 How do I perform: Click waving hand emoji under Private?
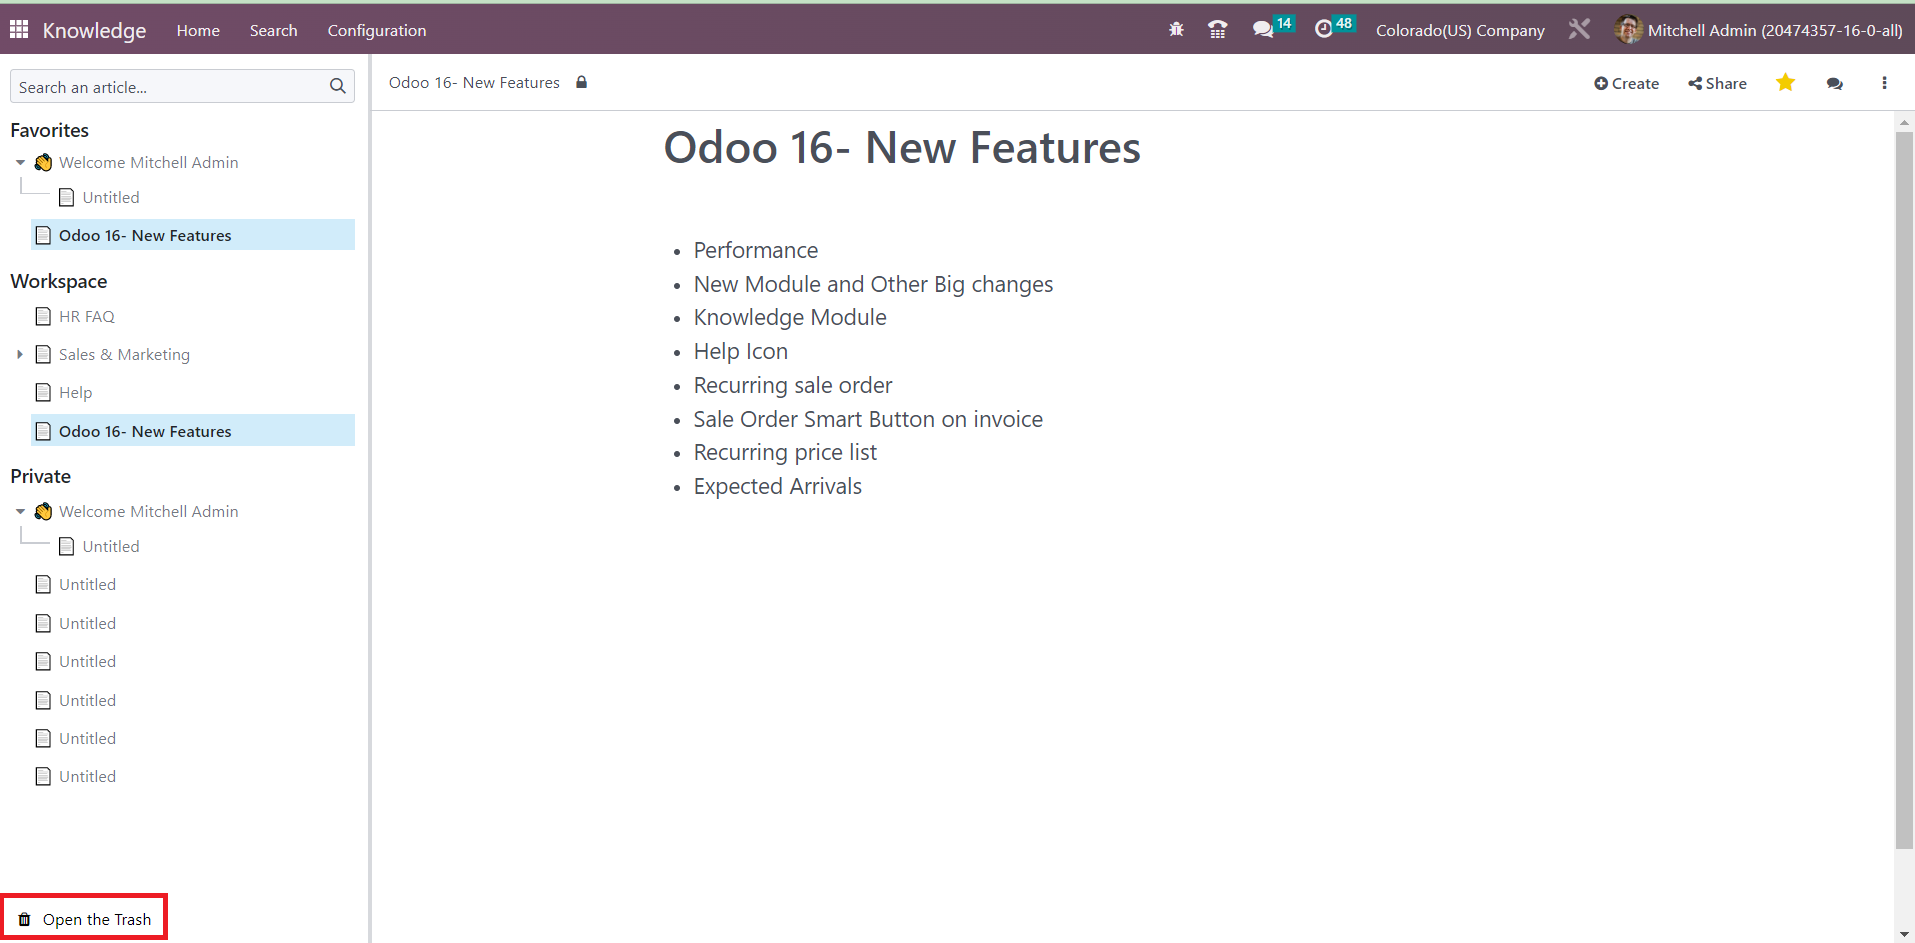pos(43,511)
